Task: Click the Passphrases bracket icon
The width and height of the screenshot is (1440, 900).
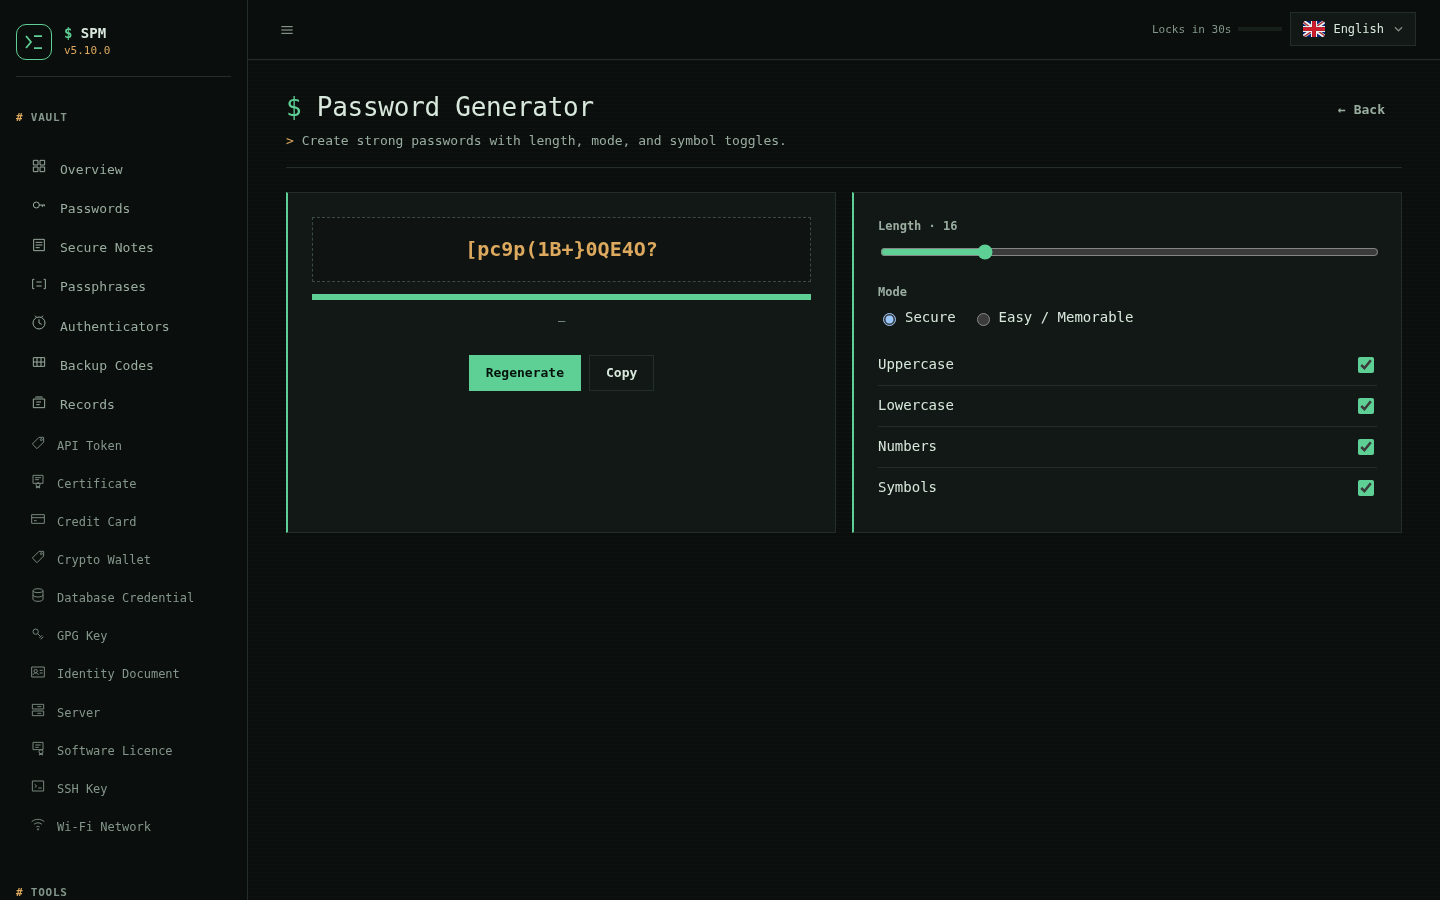Action: (x=39, y=284)
